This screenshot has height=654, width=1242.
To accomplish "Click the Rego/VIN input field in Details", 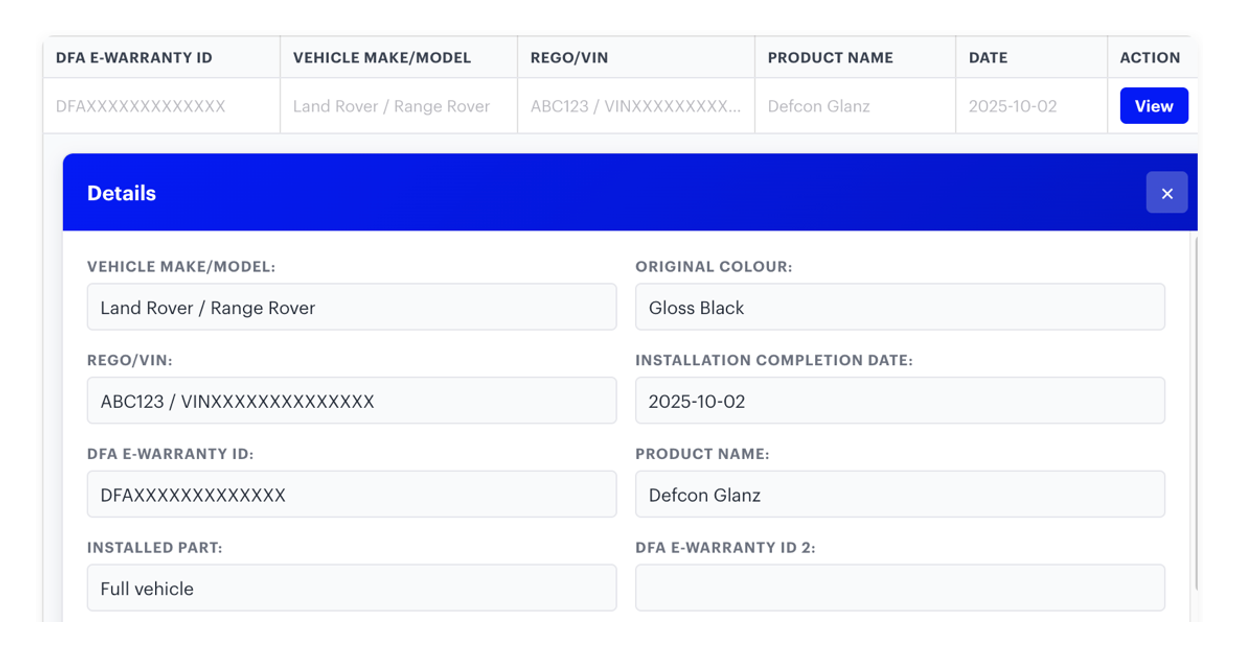I will [351, 401].
